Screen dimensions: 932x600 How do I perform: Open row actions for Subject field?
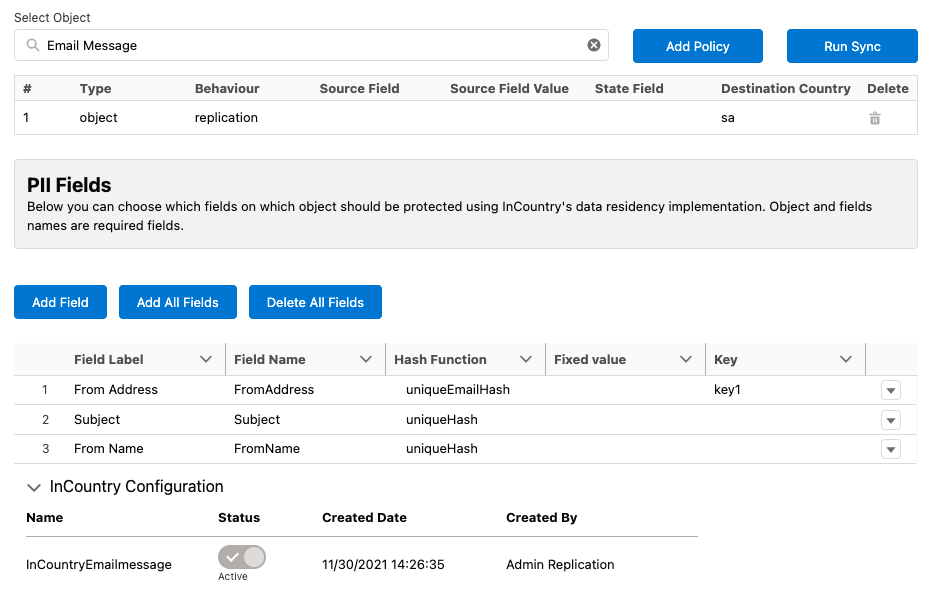891,420
